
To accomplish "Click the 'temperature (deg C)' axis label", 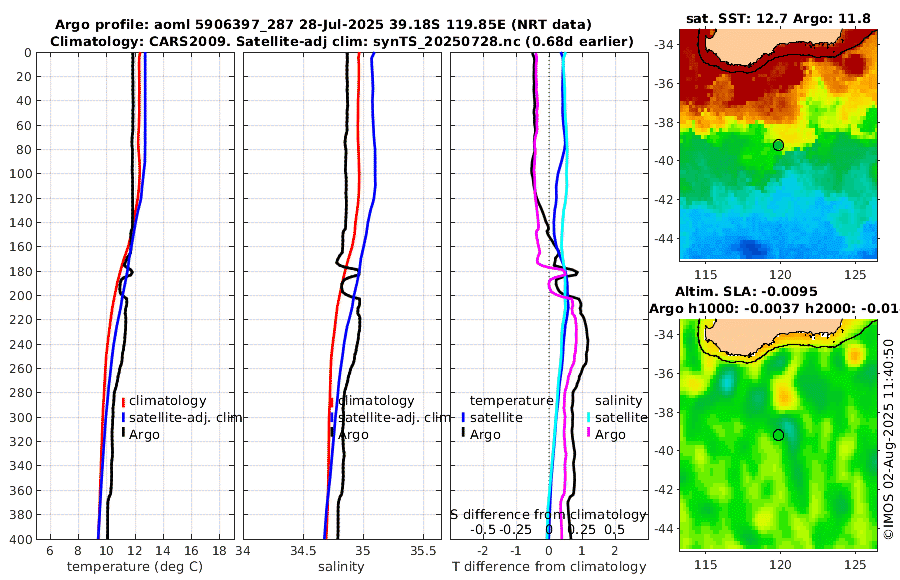I will coord(135,567).
